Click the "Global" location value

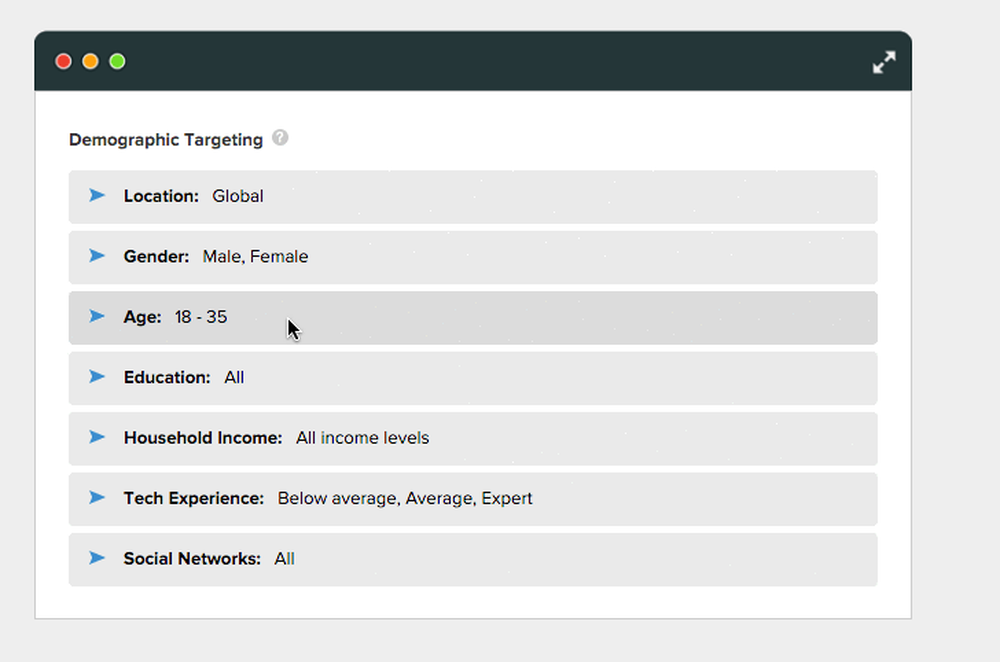pyautogui.click(x=238, y=196)
